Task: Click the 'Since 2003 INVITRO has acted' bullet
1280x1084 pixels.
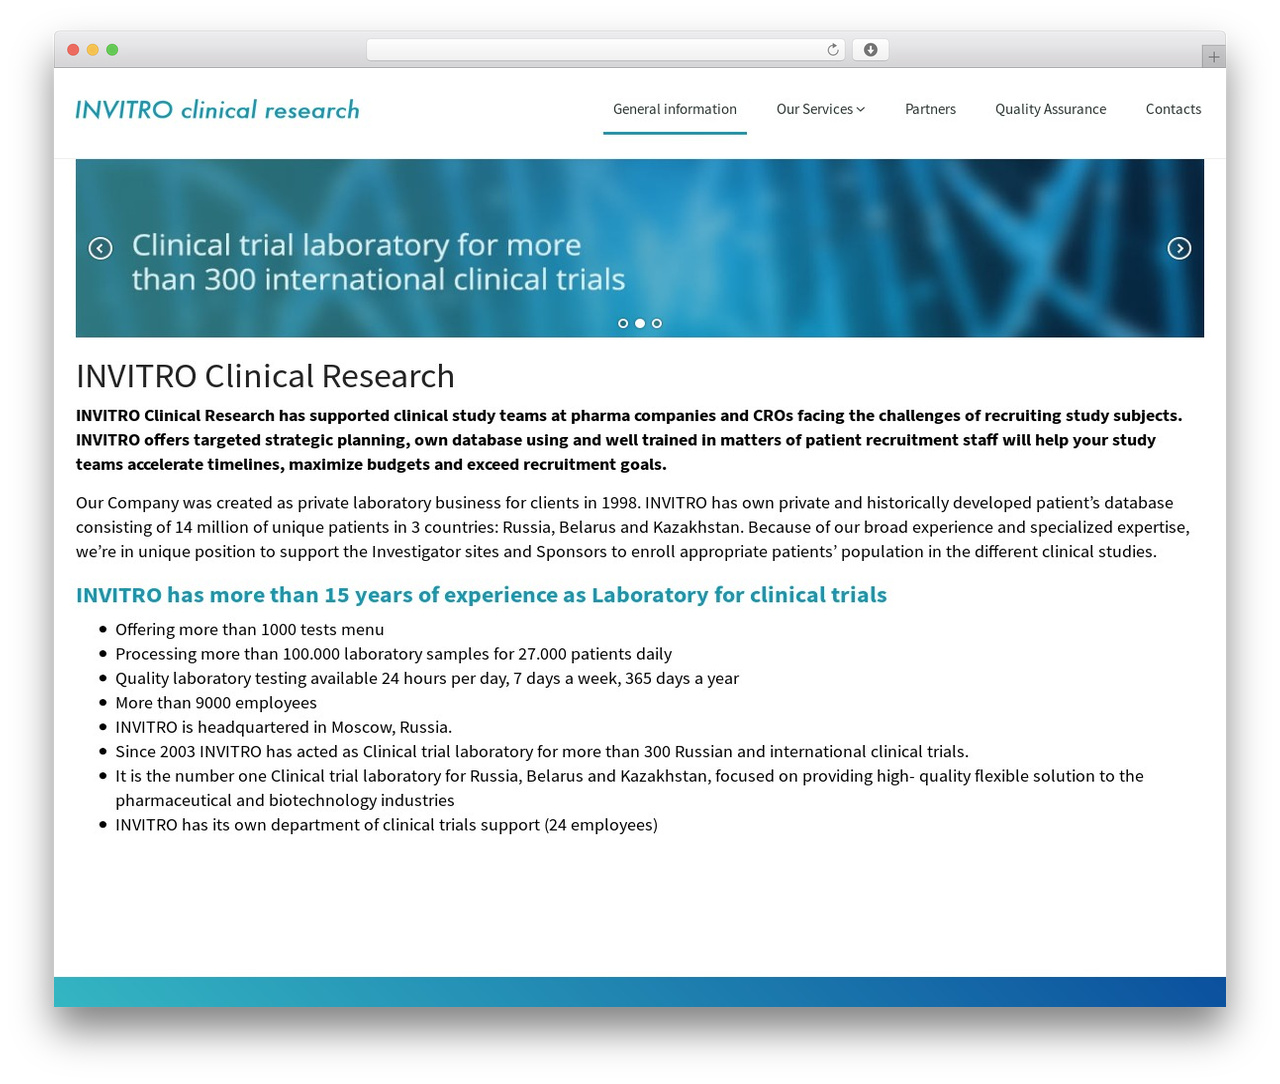Action: point(542,751)
